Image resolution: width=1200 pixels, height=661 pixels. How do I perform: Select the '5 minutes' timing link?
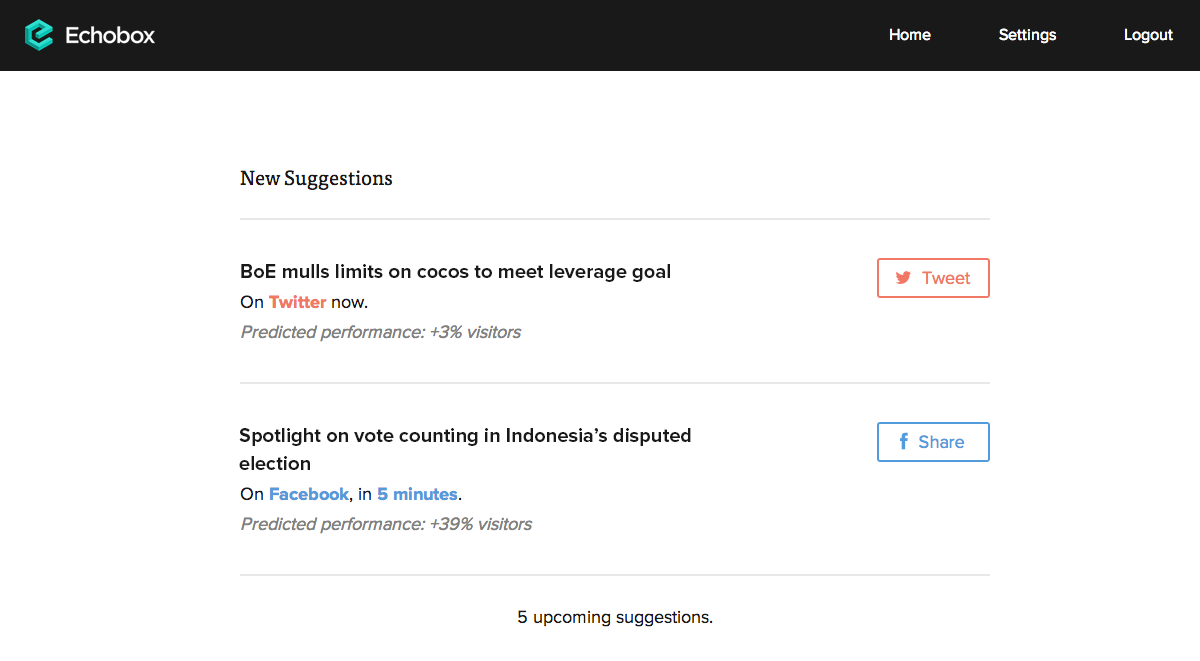(x=417, y=494)
